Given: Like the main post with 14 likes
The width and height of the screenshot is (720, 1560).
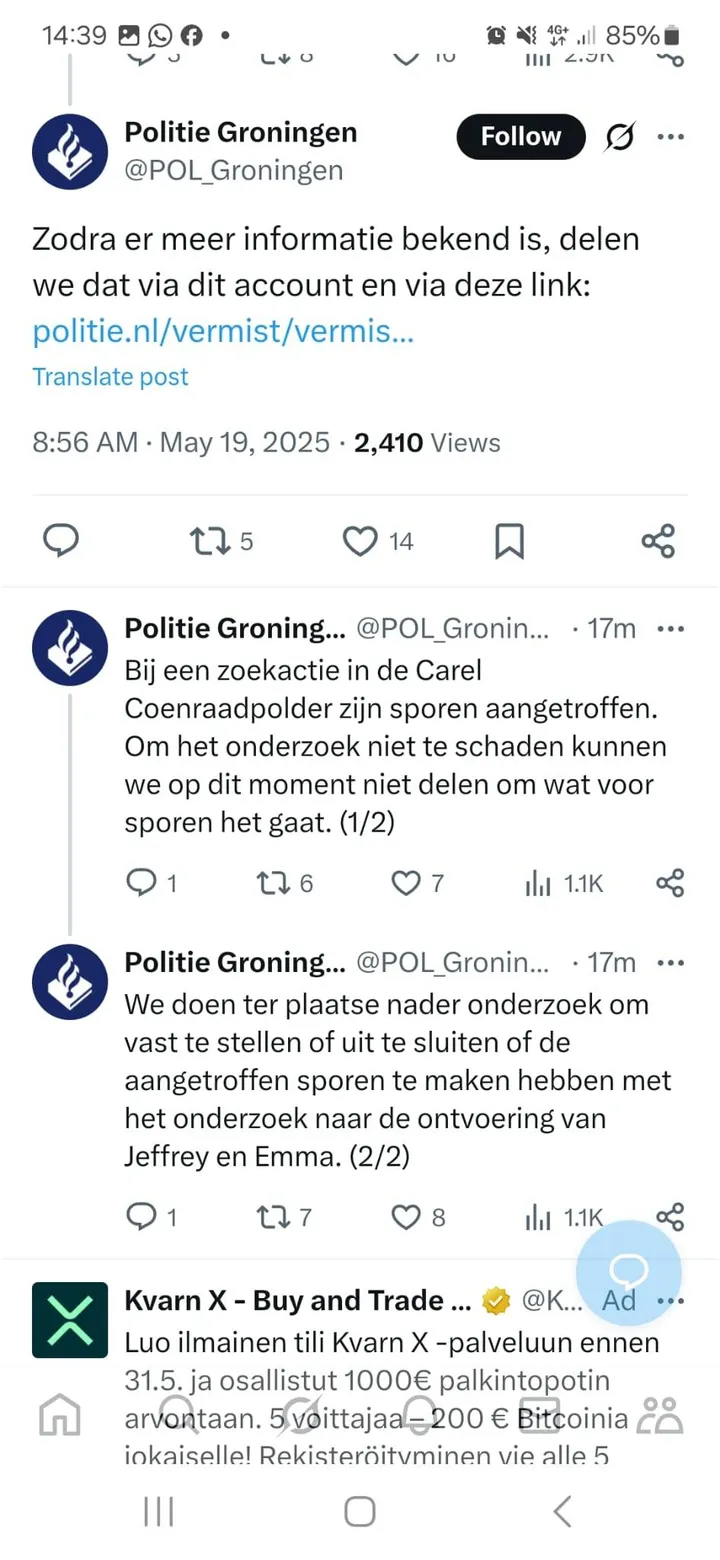Looking at the screenshot, I should (x=360, y=541).
